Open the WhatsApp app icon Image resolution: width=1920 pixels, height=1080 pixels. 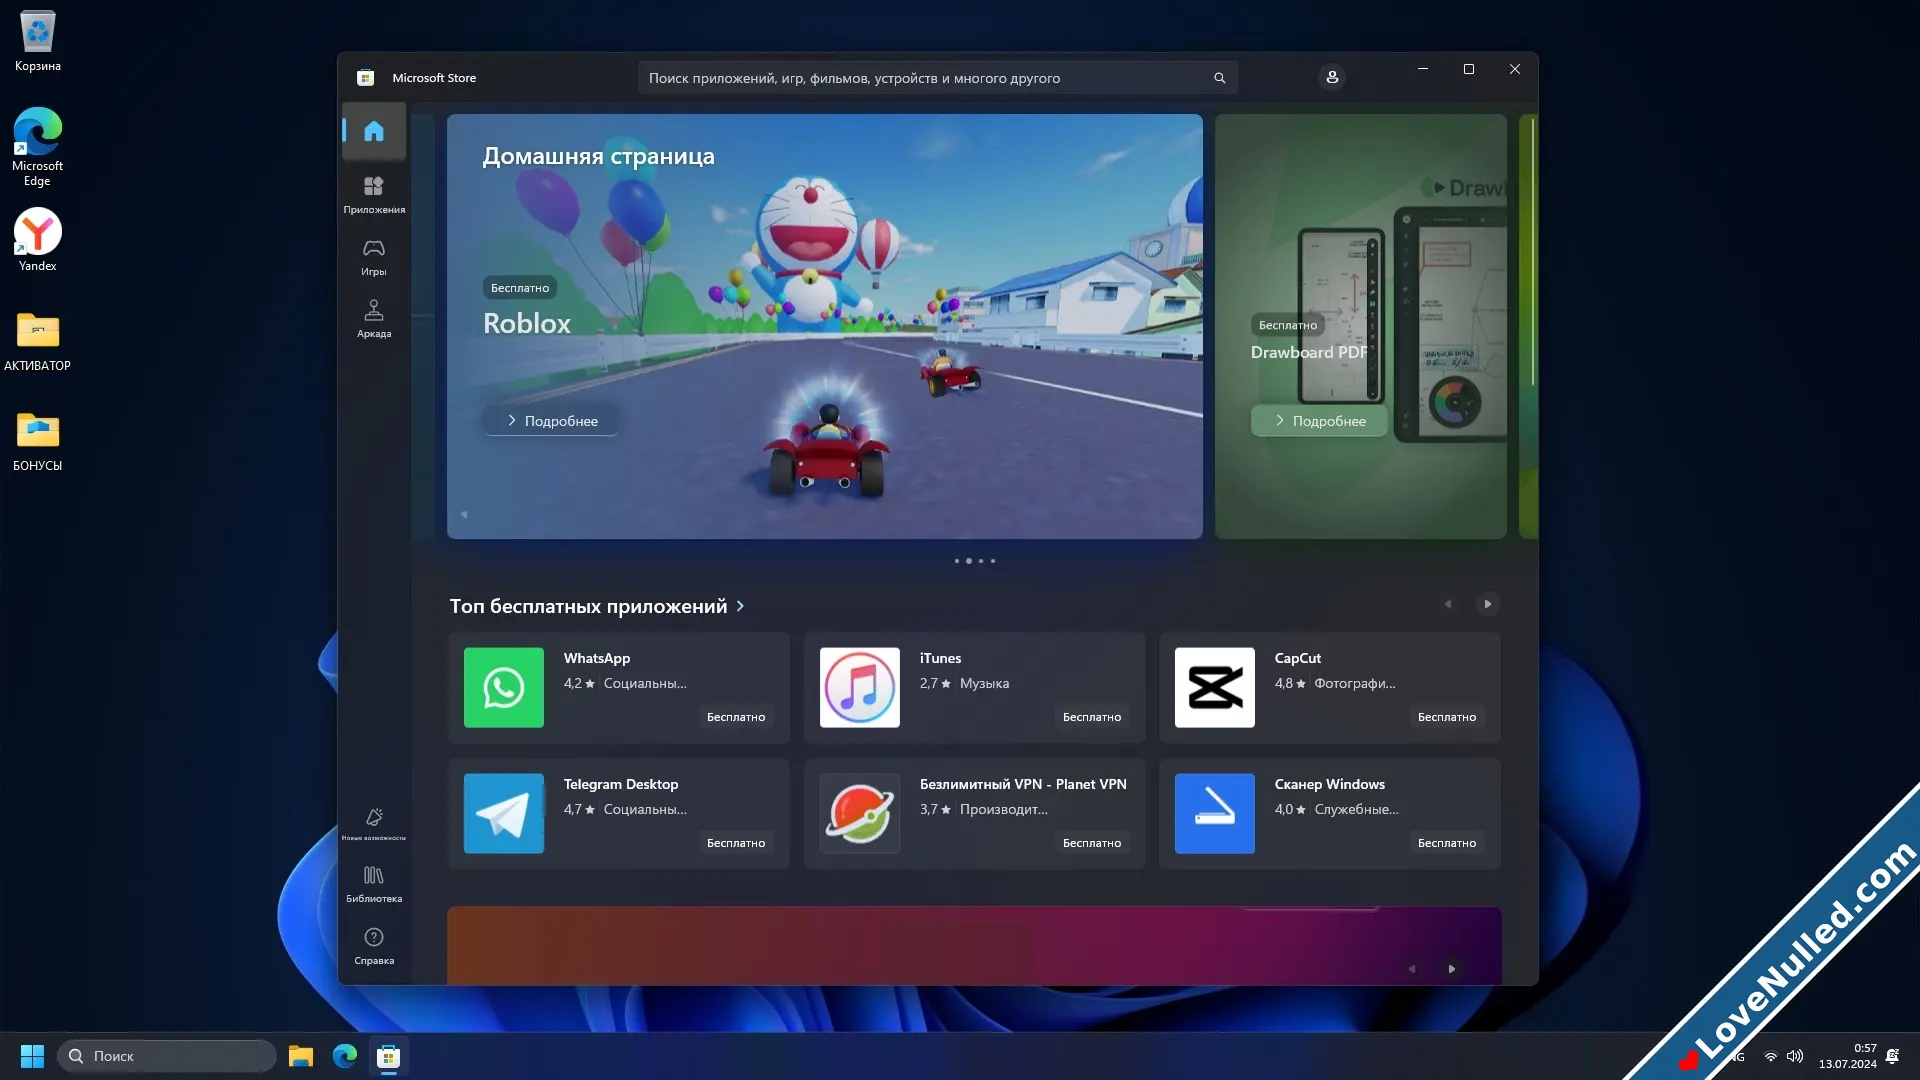(x=503, y=687)
